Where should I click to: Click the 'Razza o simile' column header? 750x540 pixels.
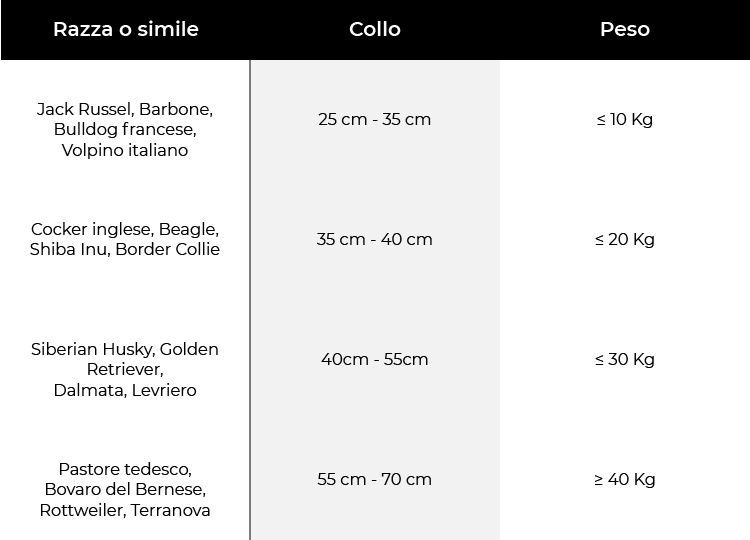[x=125, y=29]
